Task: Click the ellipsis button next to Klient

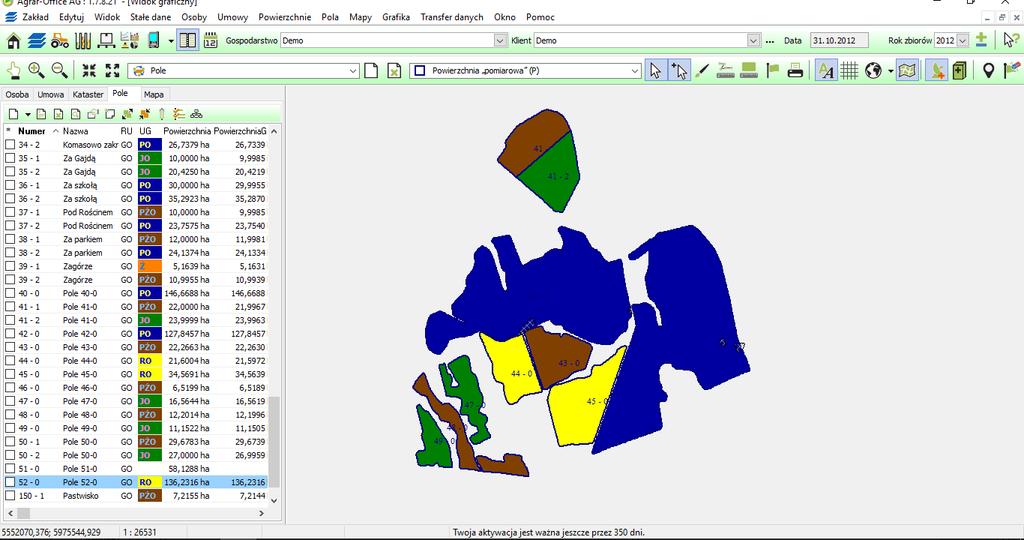Action: (x=770, y=41)
